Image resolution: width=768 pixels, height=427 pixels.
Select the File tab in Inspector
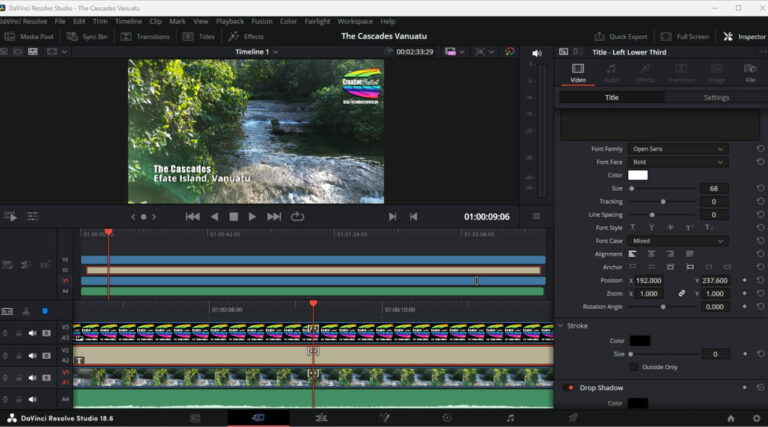pyautogui.click(x=750, y=73)
